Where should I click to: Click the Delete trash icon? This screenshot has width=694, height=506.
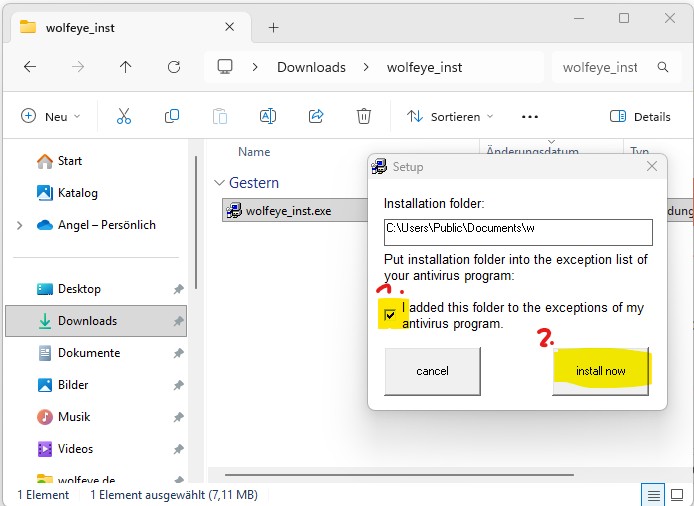364,117
